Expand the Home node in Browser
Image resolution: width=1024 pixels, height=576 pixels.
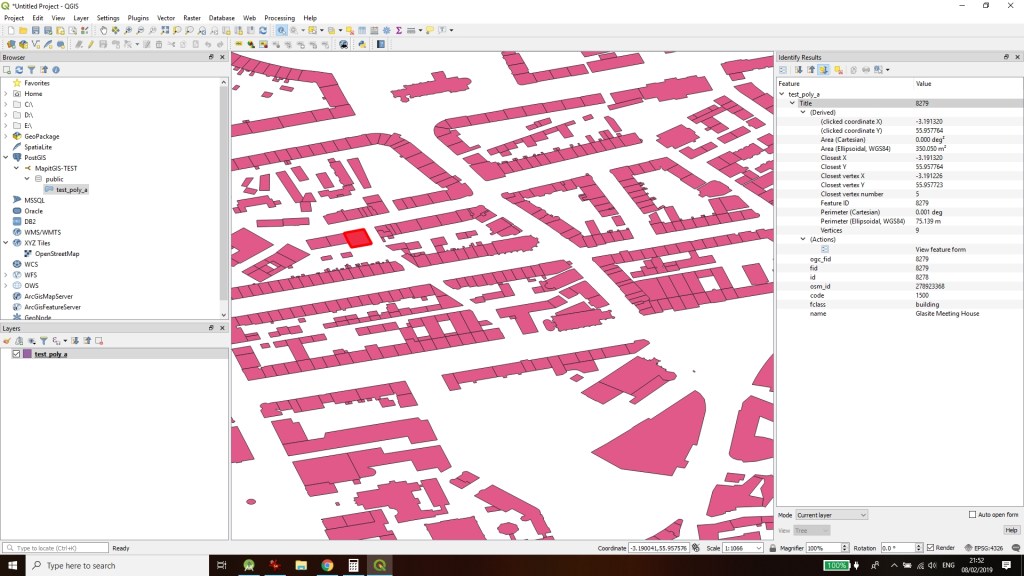pyautogui.click(x=6, y=94)
